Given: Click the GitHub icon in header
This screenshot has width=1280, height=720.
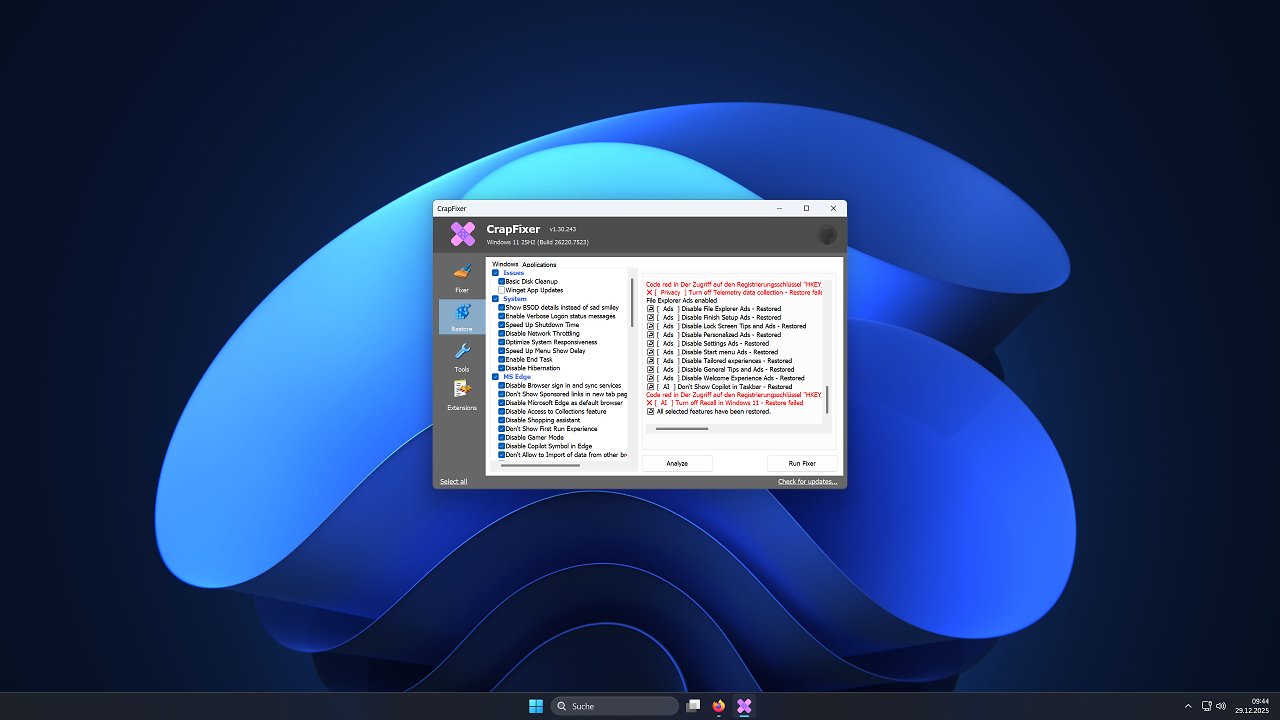Looking at the screenshot, I should click(x=826, y=234).
